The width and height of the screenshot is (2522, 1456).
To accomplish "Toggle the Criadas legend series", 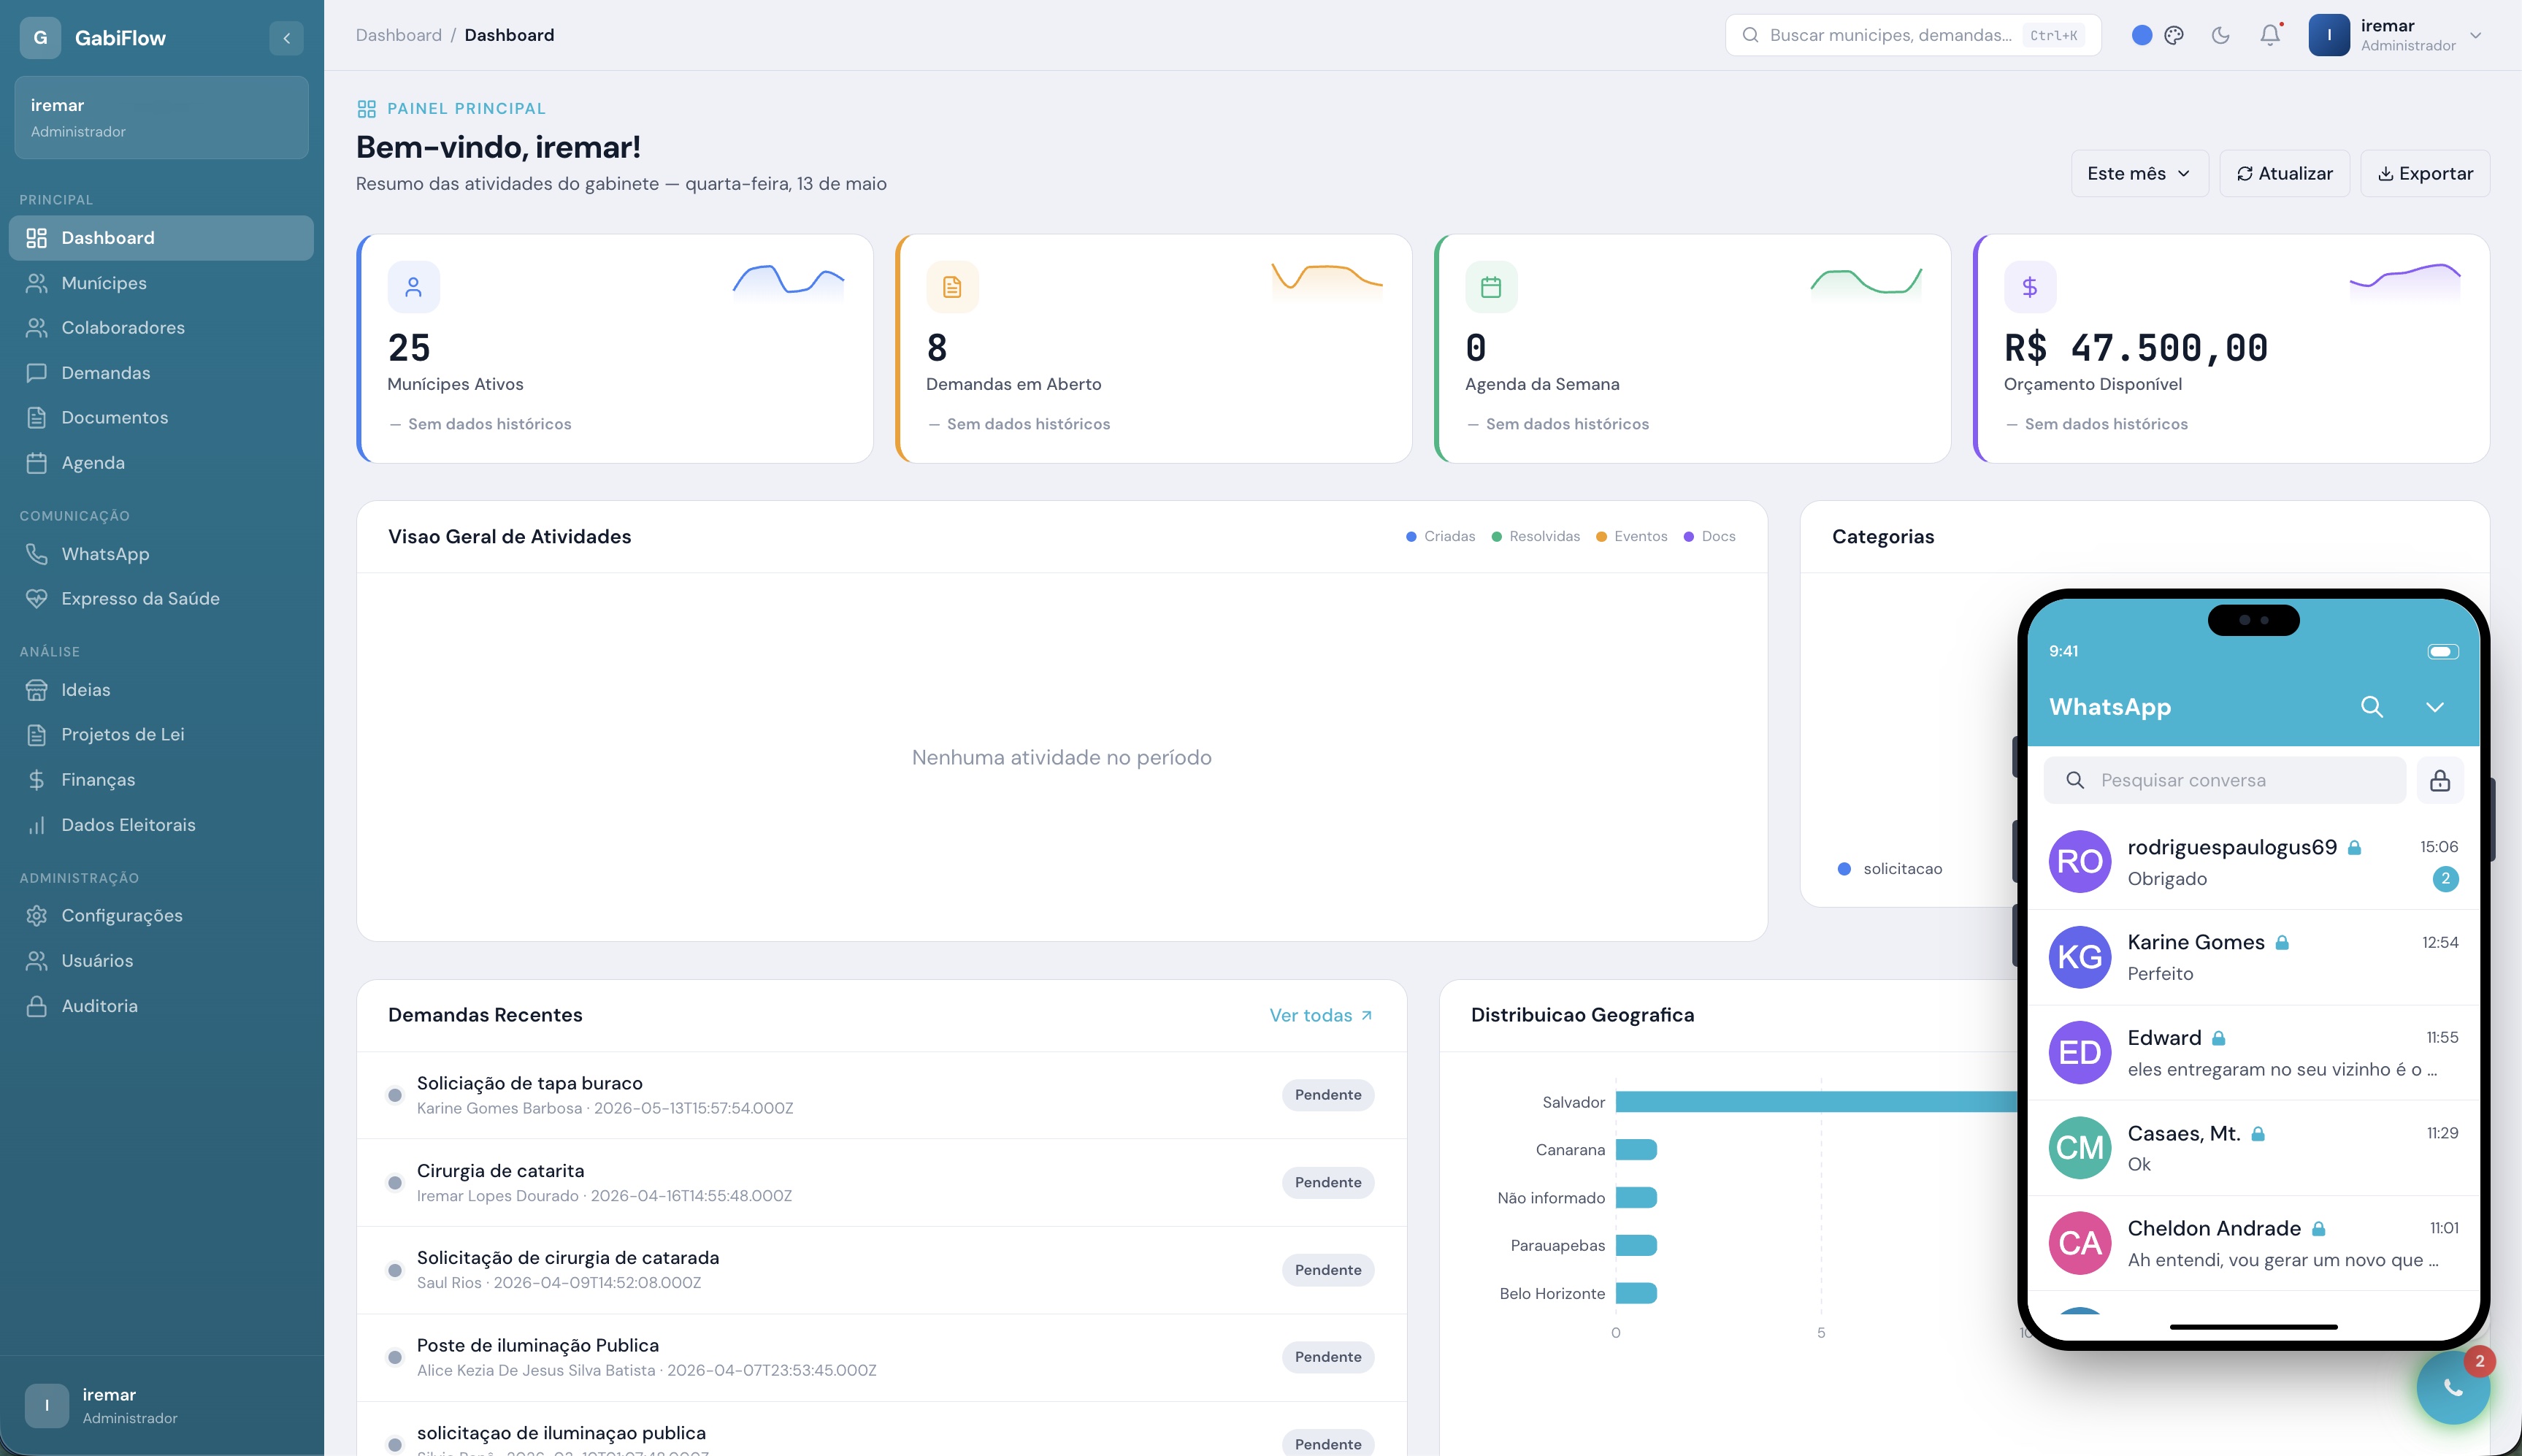I will 1440,537.
